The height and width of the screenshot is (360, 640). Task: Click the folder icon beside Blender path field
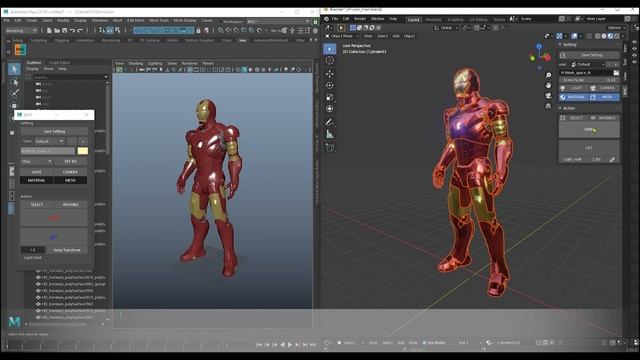pos(616,73)
